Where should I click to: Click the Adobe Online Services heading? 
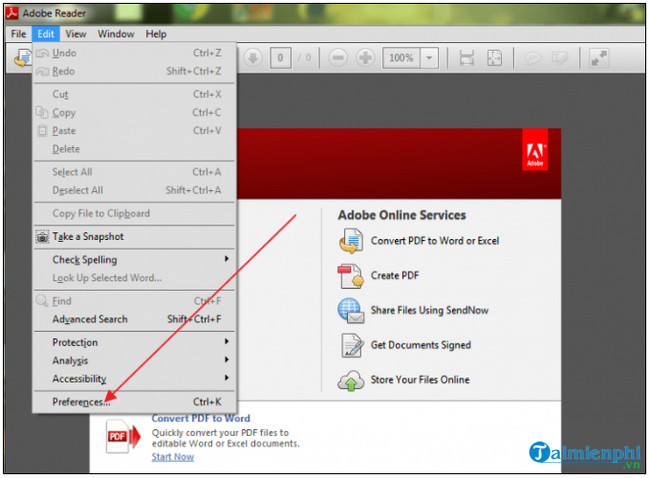[x=402, y=215]
